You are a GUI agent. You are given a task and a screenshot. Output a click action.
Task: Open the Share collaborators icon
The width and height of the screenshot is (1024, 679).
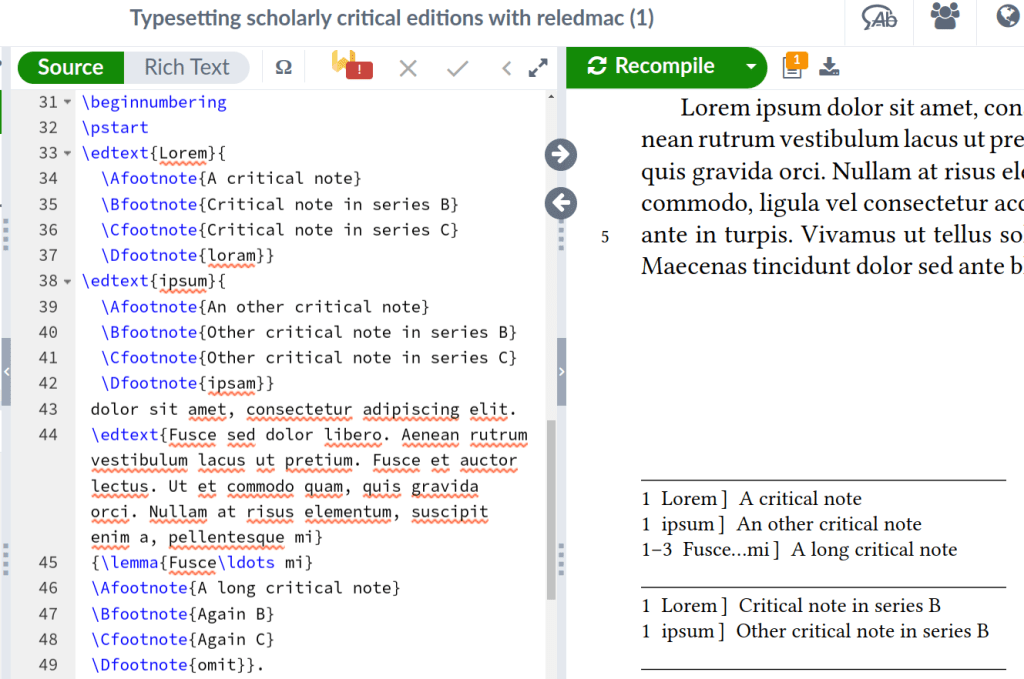tap(943, 18)
